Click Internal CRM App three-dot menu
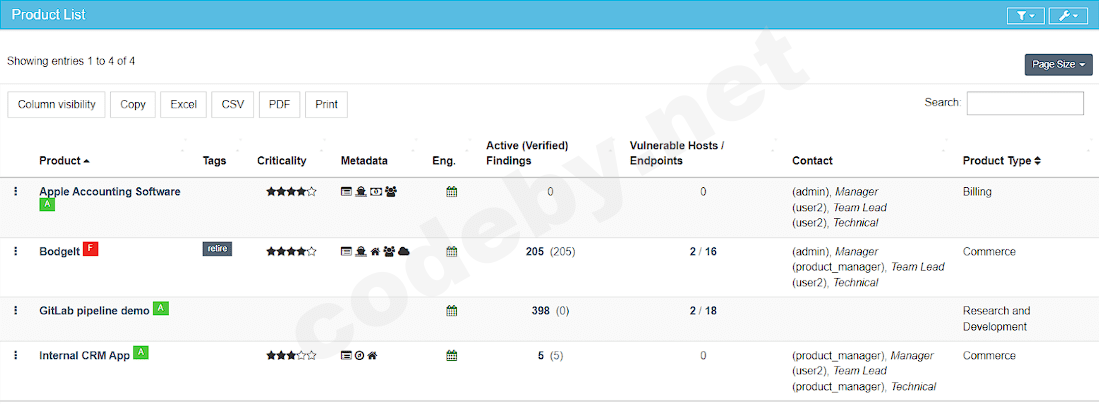 tap(16, 355)
